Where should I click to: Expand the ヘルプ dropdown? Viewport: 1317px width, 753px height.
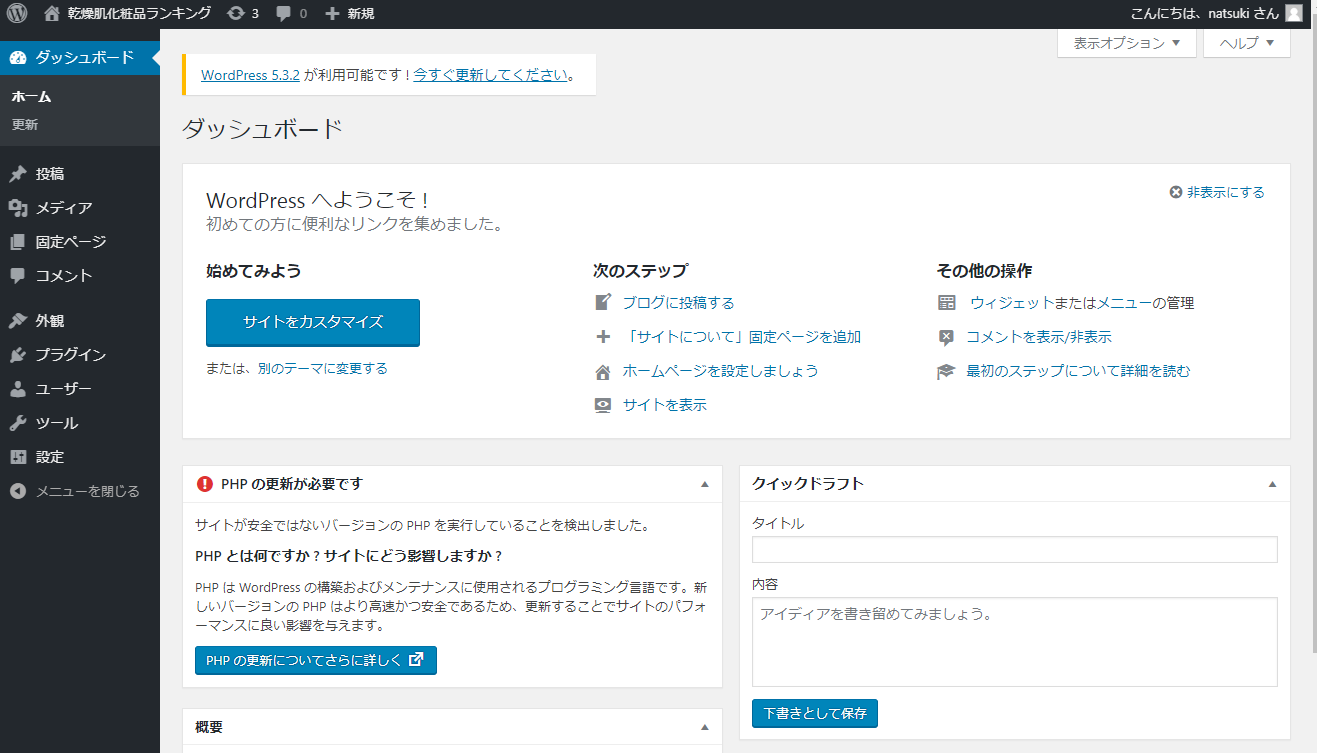[x=1247, y=43]
